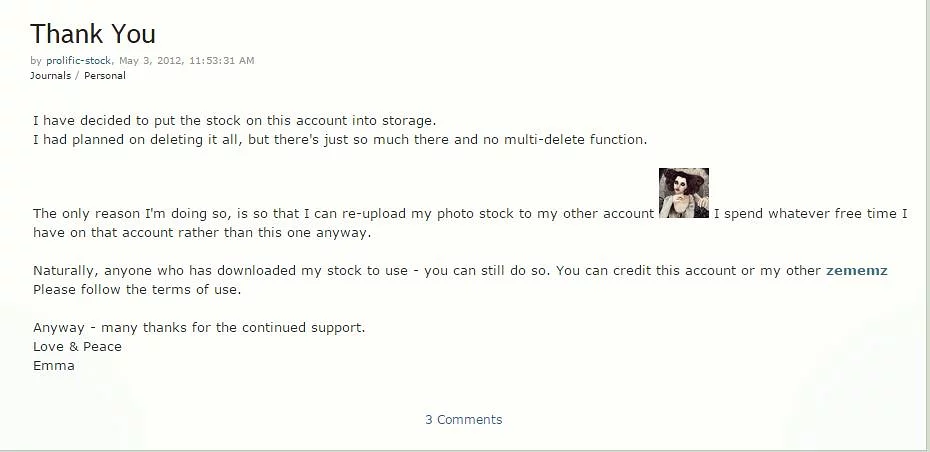Open the Personal subcategory link

[105, 76]
